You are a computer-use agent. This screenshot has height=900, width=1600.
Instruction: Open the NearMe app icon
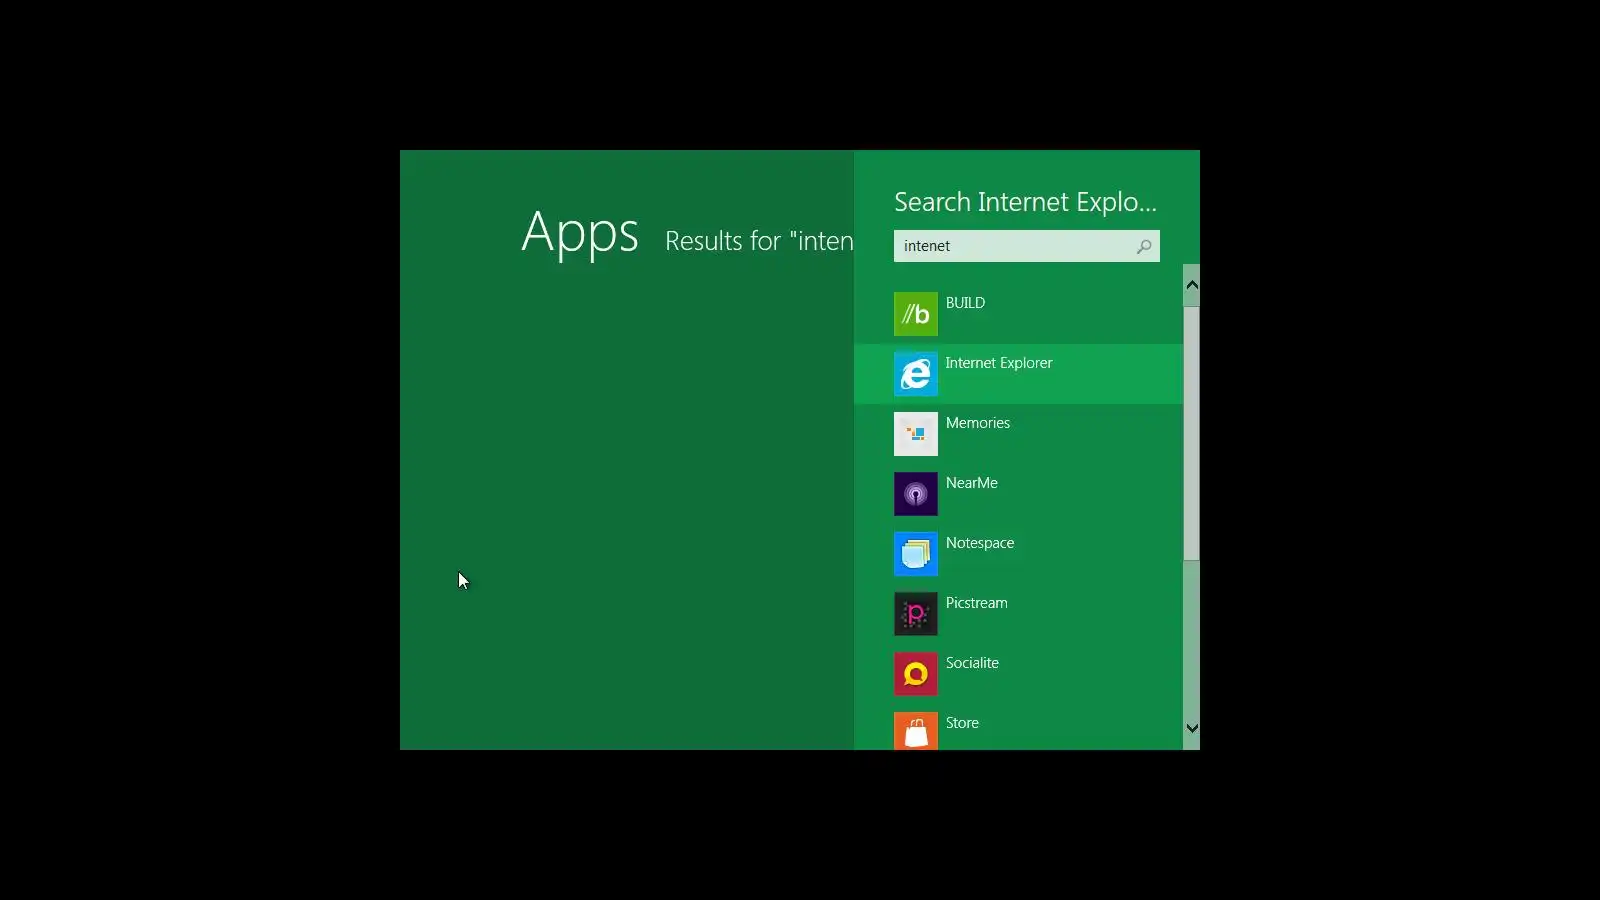click(x=916, y=494)
